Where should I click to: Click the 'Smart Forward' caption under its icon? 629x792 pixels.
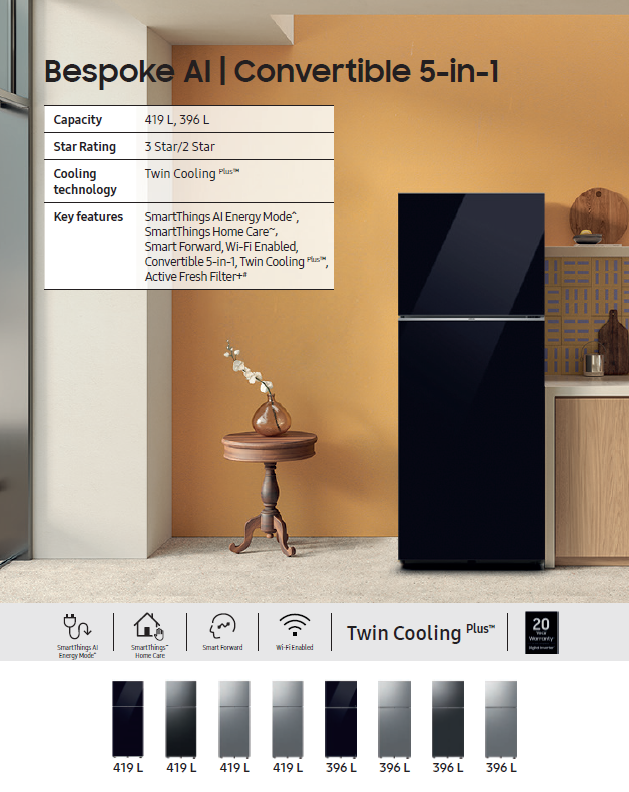tap(222, 647)
